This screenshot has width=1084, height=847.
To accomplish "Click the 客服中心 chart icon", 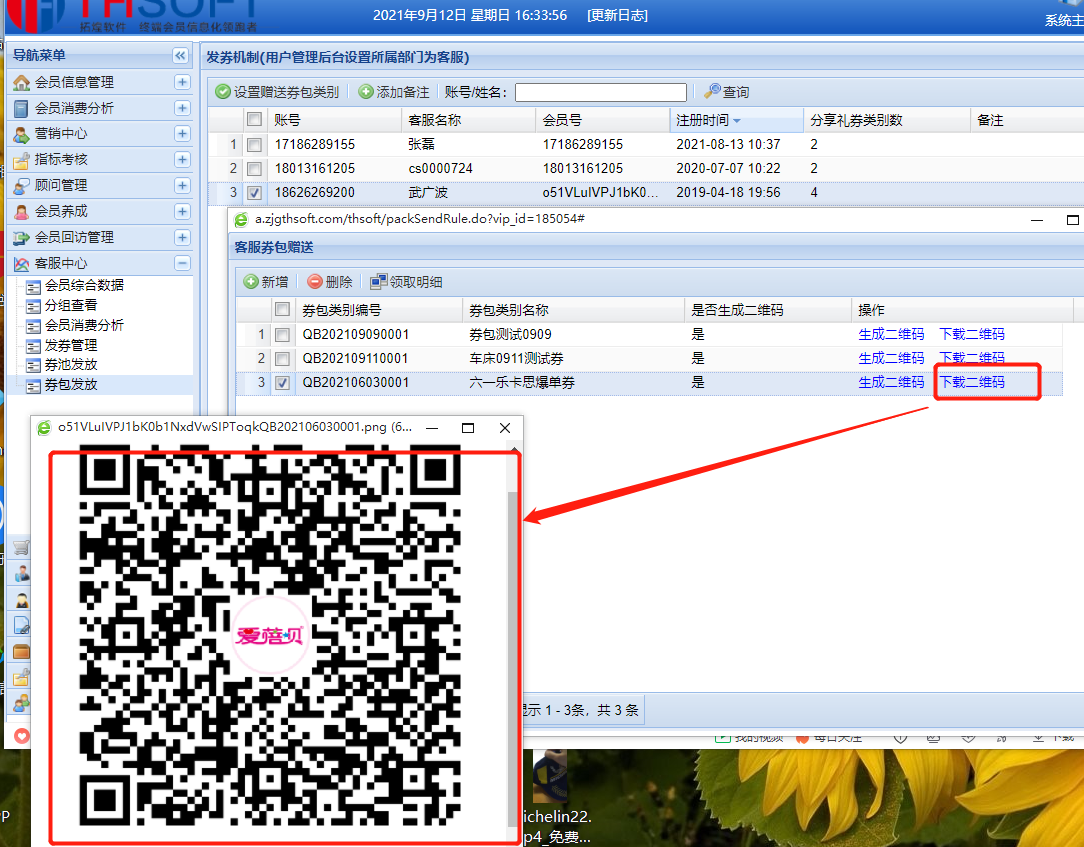I will point(21,263).
